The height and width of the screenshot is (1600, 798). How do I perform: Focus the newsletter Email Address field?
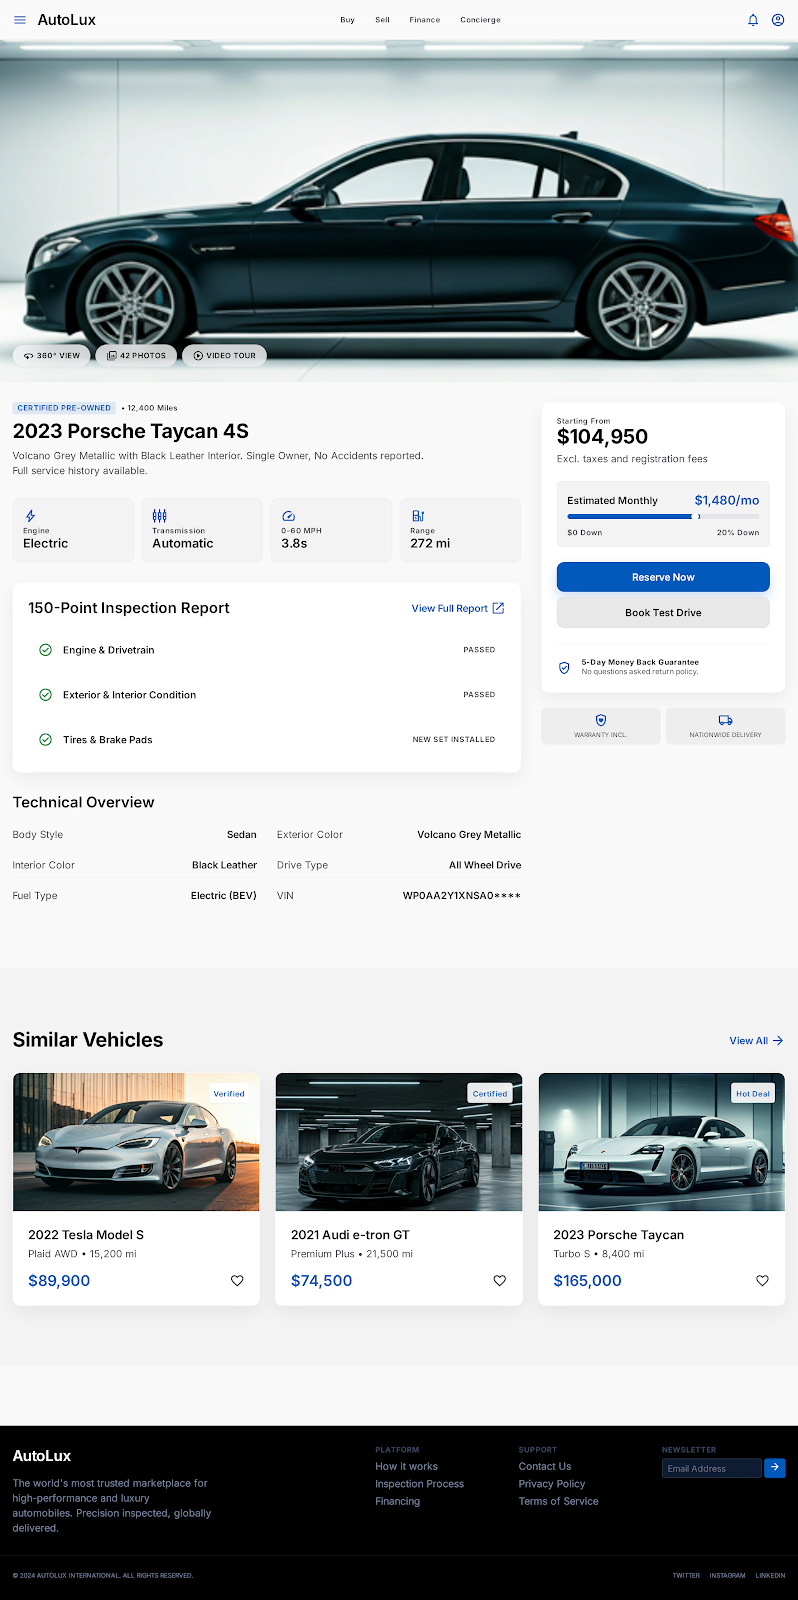click(712, 1468)
